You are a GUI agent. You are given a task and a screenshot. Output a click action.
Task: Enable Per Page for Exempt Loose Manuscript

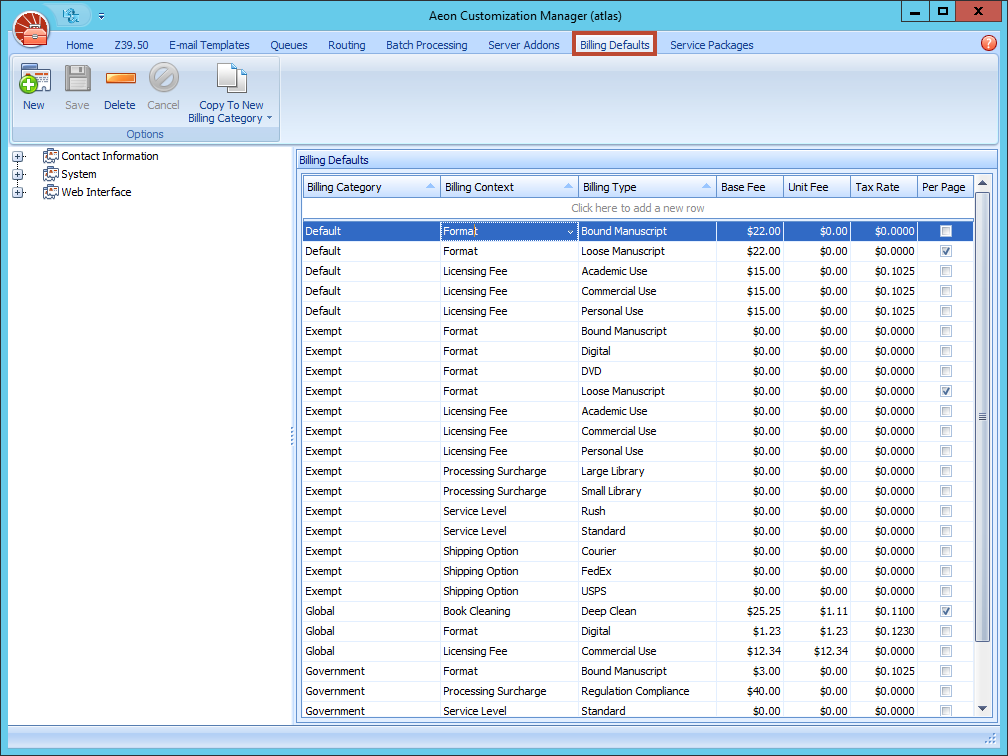click(x=945, y=391)
